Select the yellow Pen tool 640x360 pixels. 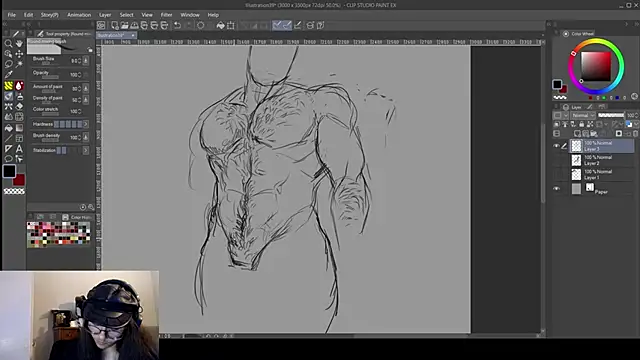point(8,86)
